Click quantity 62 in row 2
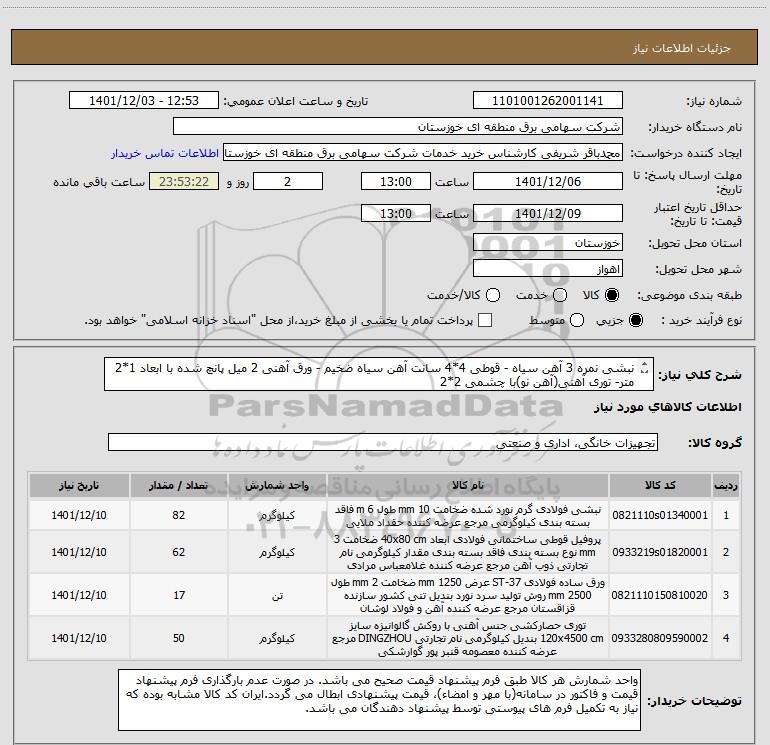Screen dimensions: 770x745 pos(179,552)
